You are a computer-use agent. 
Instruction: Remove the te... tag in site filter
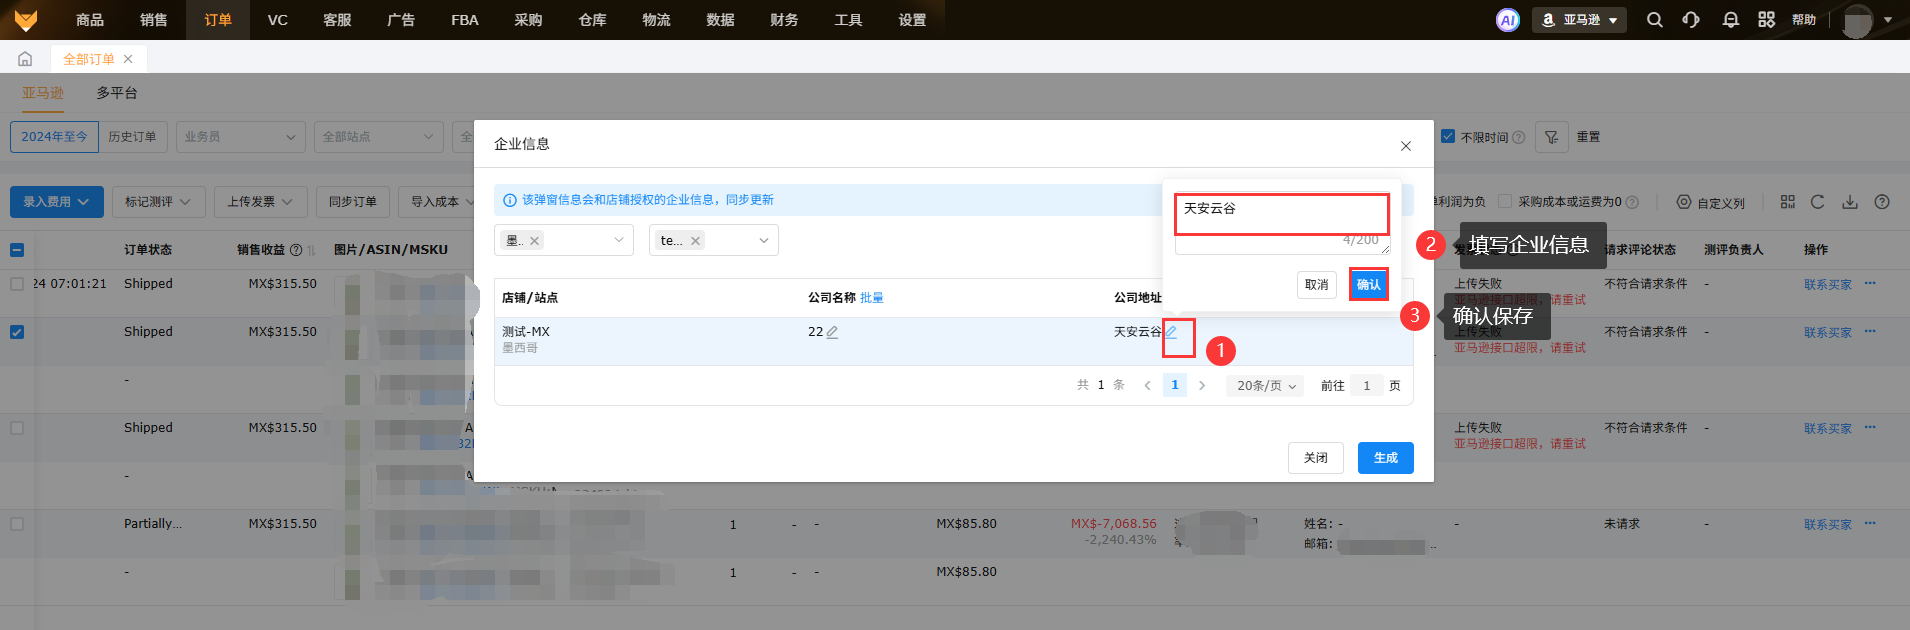coord(695,241)
